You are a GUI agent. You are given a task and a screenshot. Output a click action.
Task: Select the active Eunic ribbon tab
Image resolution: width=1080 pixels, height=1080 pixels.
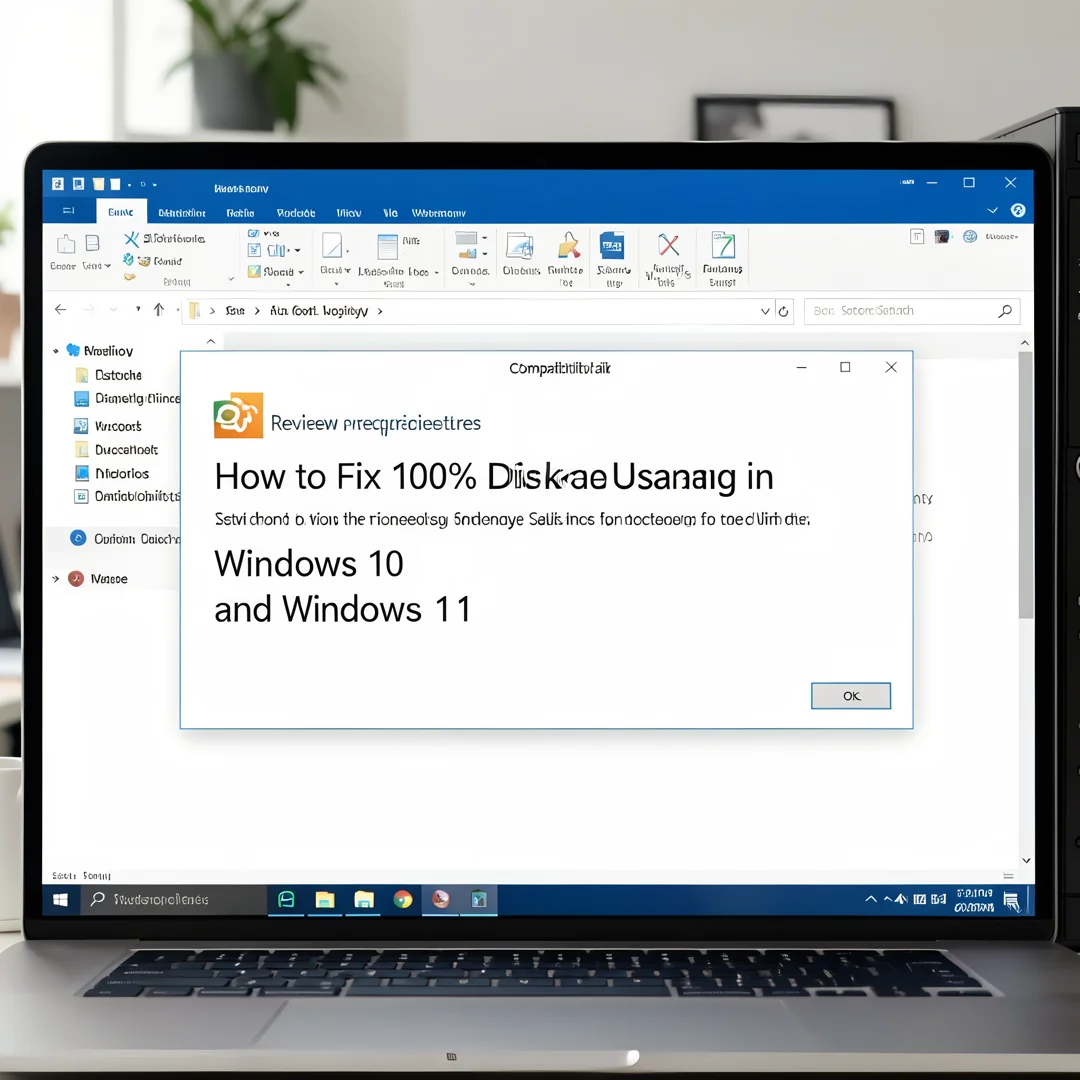click(121, 212)
